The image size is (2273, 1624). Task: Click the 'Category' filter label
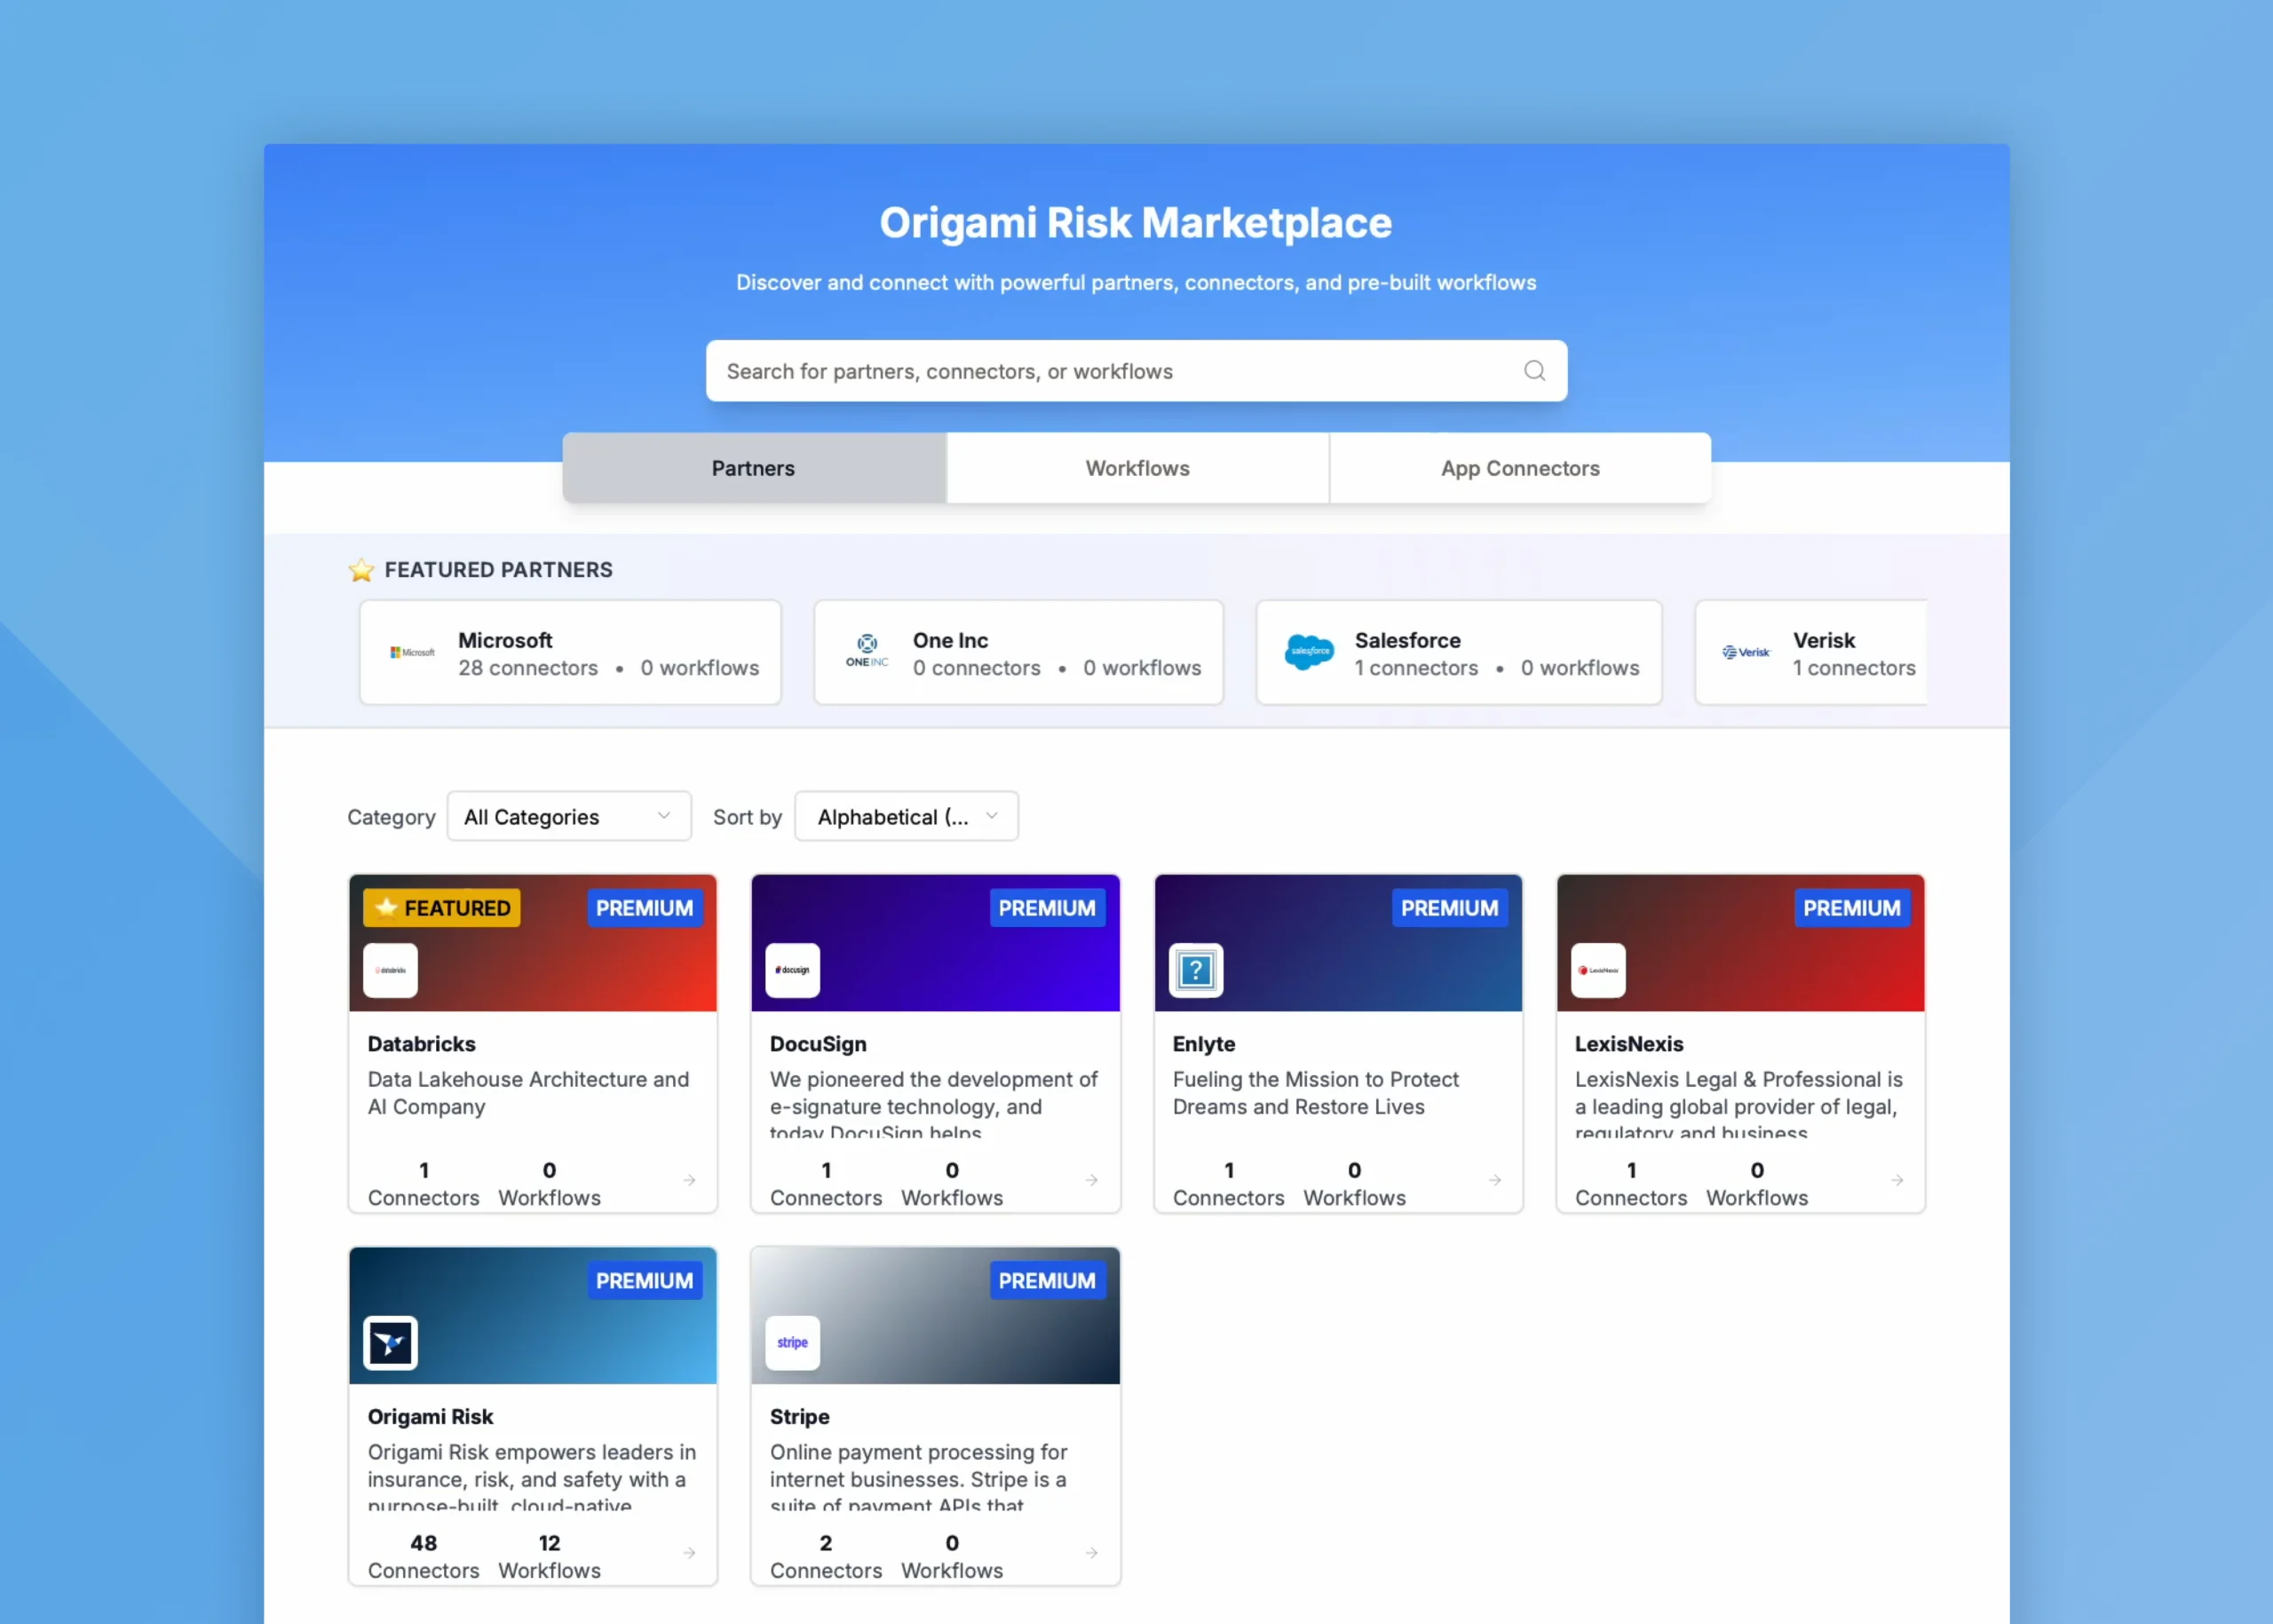coord(391,817)
